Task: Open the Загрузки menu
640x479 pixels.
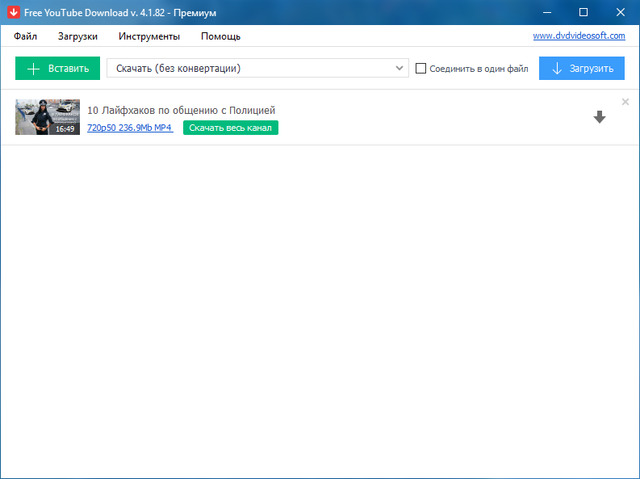Action: click(x=77, y=36)
